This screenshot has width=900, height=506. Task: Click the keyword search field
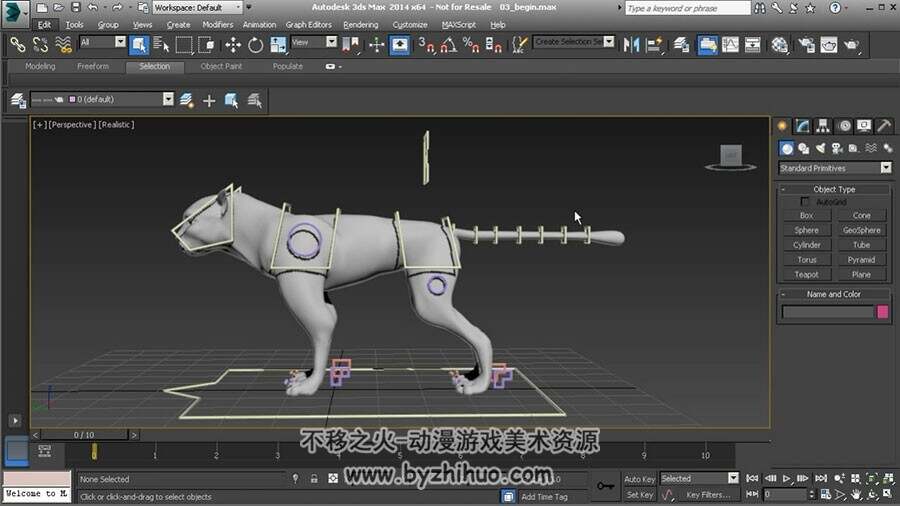pos(687,8)
